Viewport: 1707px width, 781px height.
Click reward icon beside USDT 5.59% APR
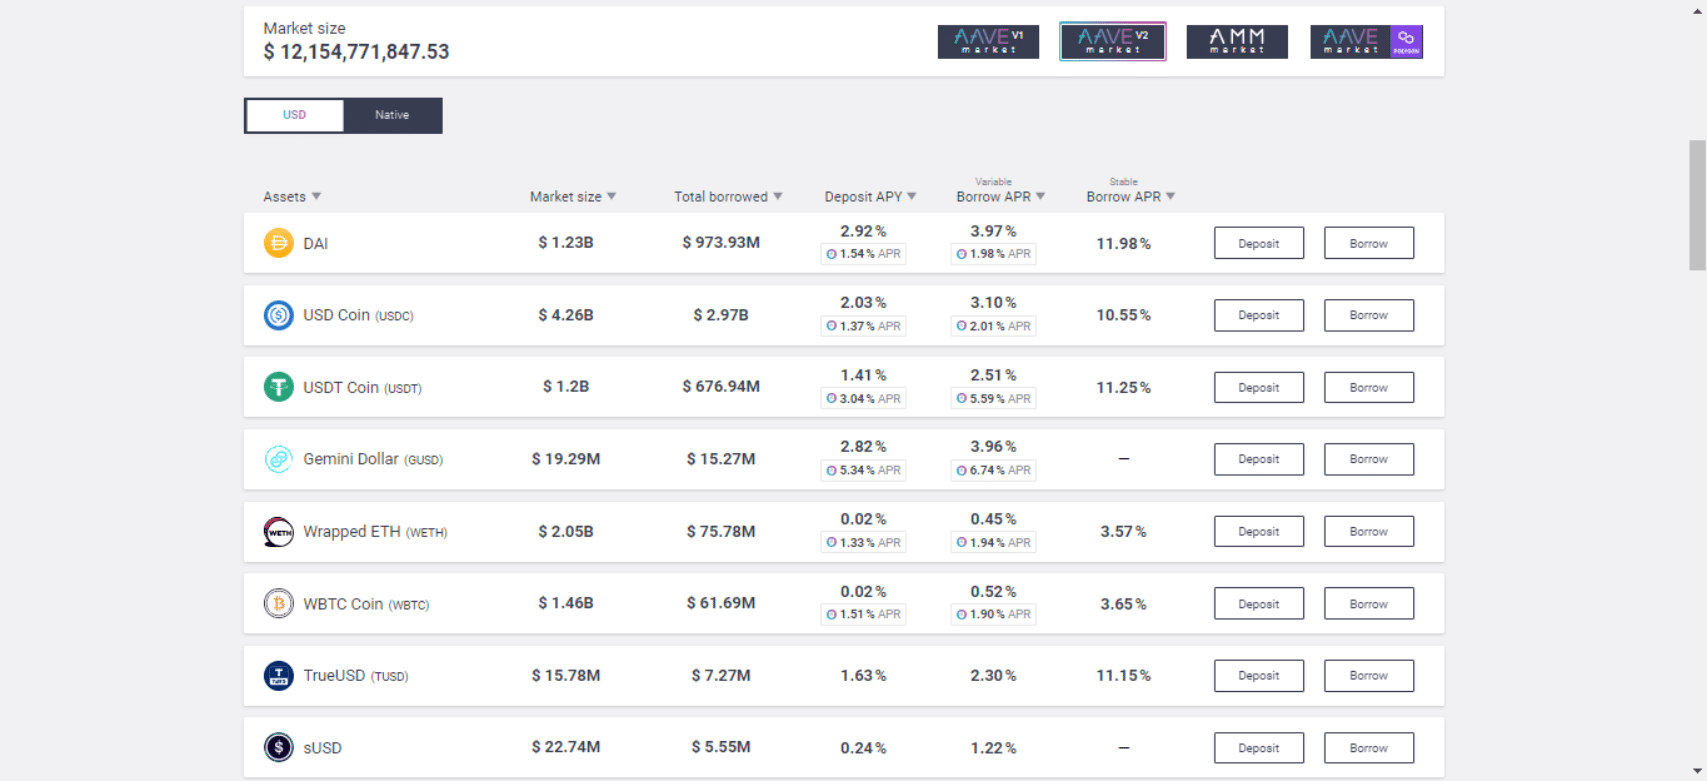pos(961,398)
